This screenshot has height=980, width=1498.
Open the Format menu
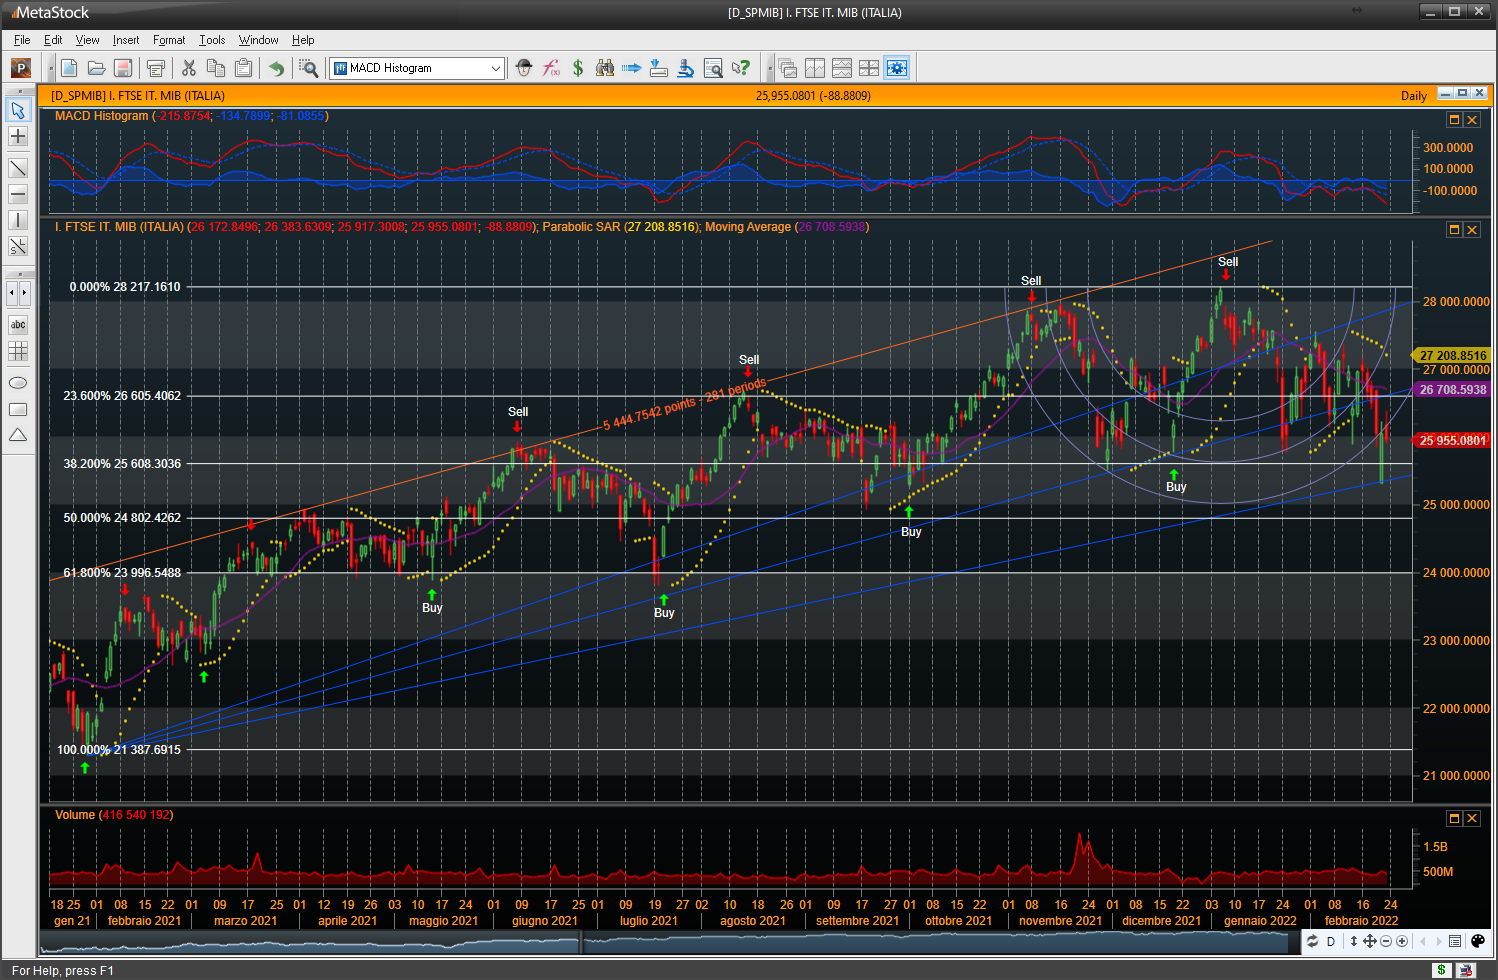pyautogui.click(x=169, y=40)
